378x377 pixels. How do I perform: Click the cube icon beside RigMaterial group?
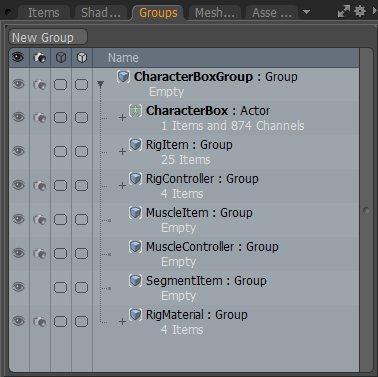point(135,315)
